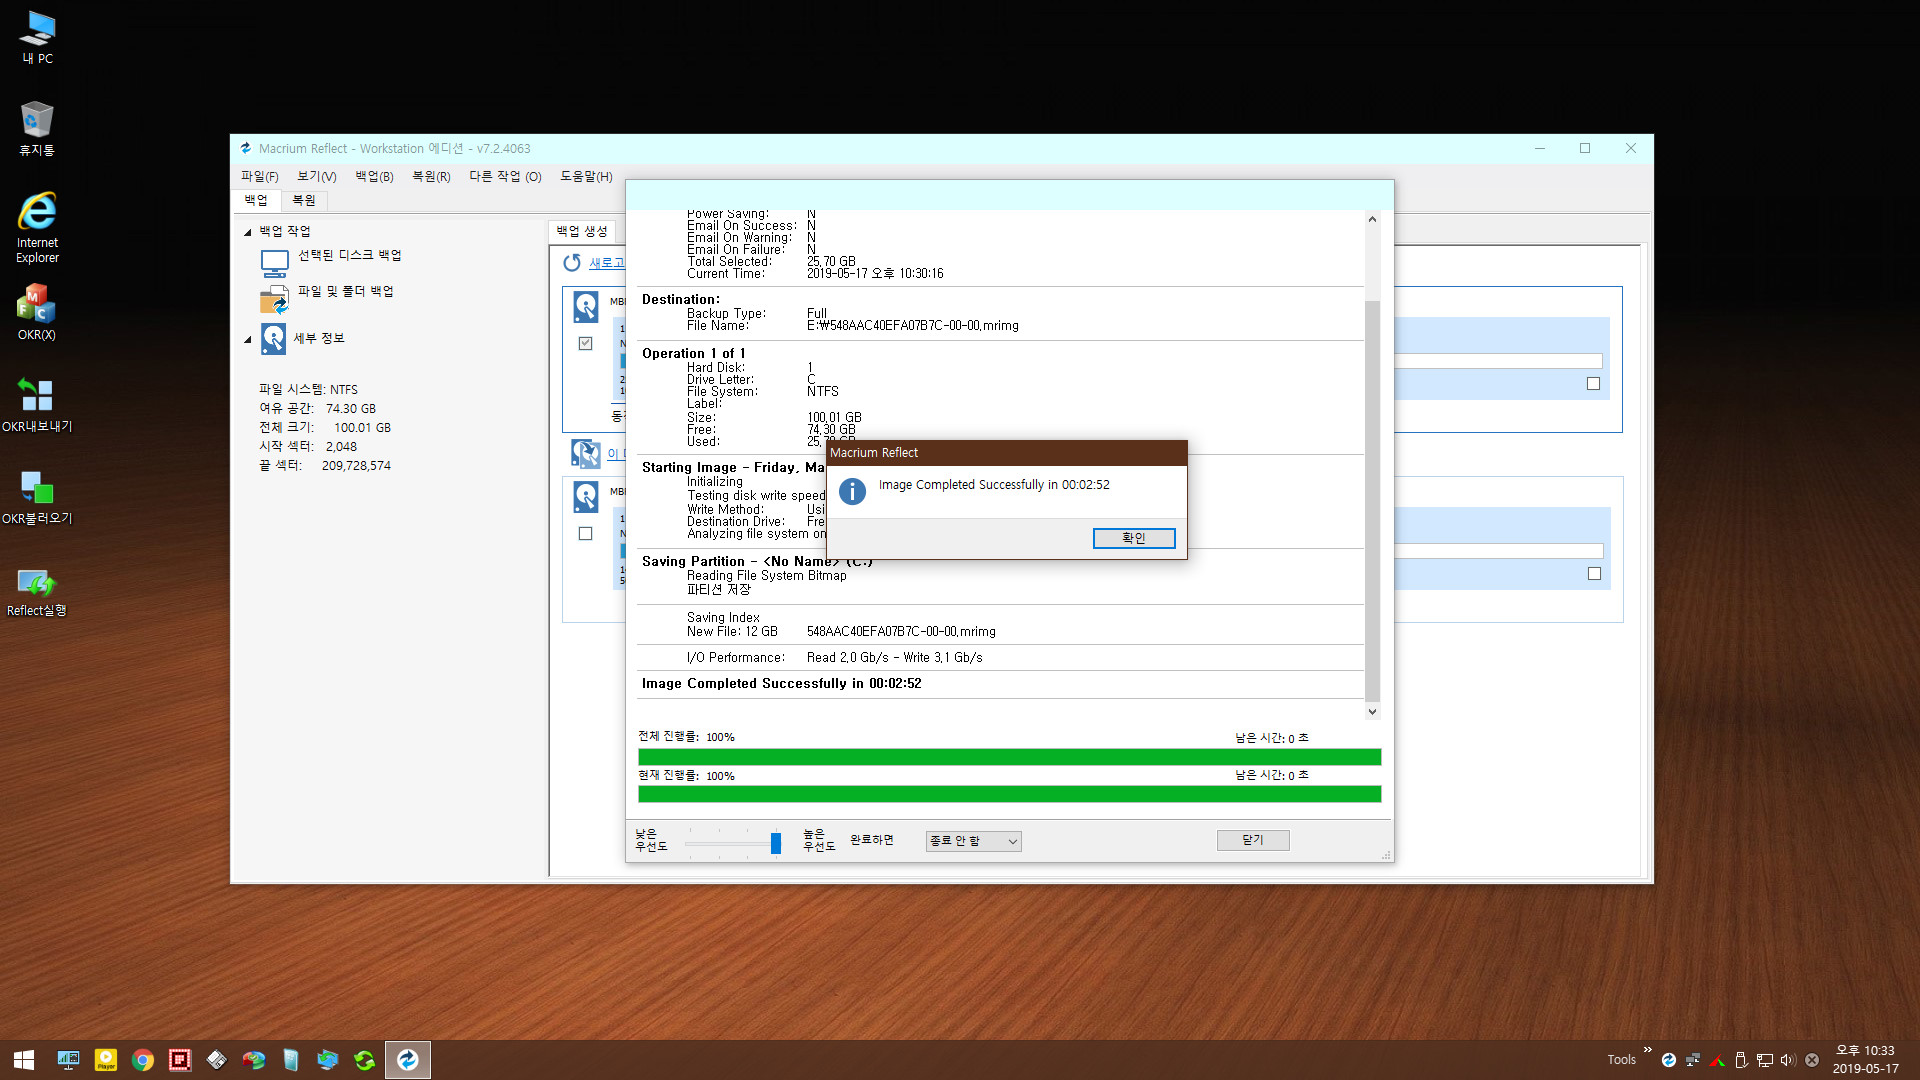Click the priority slider handle

[775, 843]
